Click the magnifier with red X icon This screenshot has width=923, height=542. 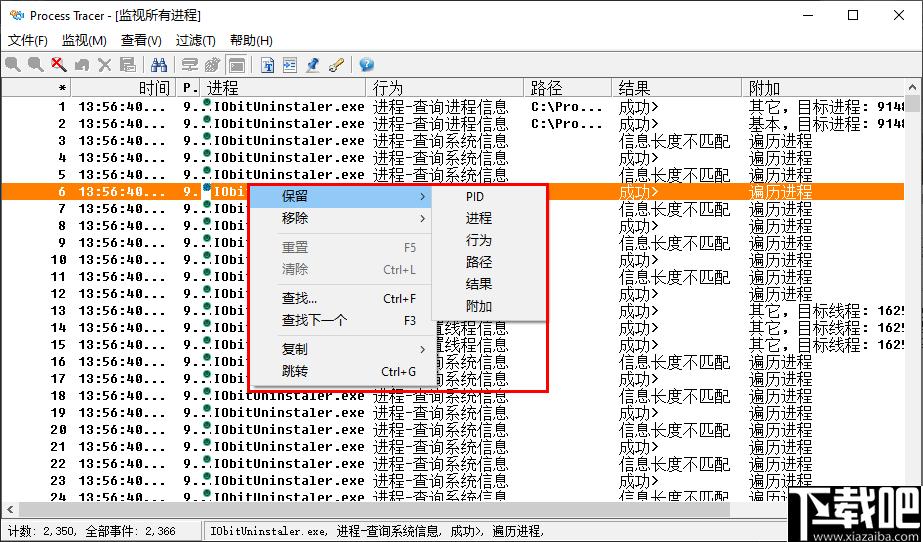[58, 64]
